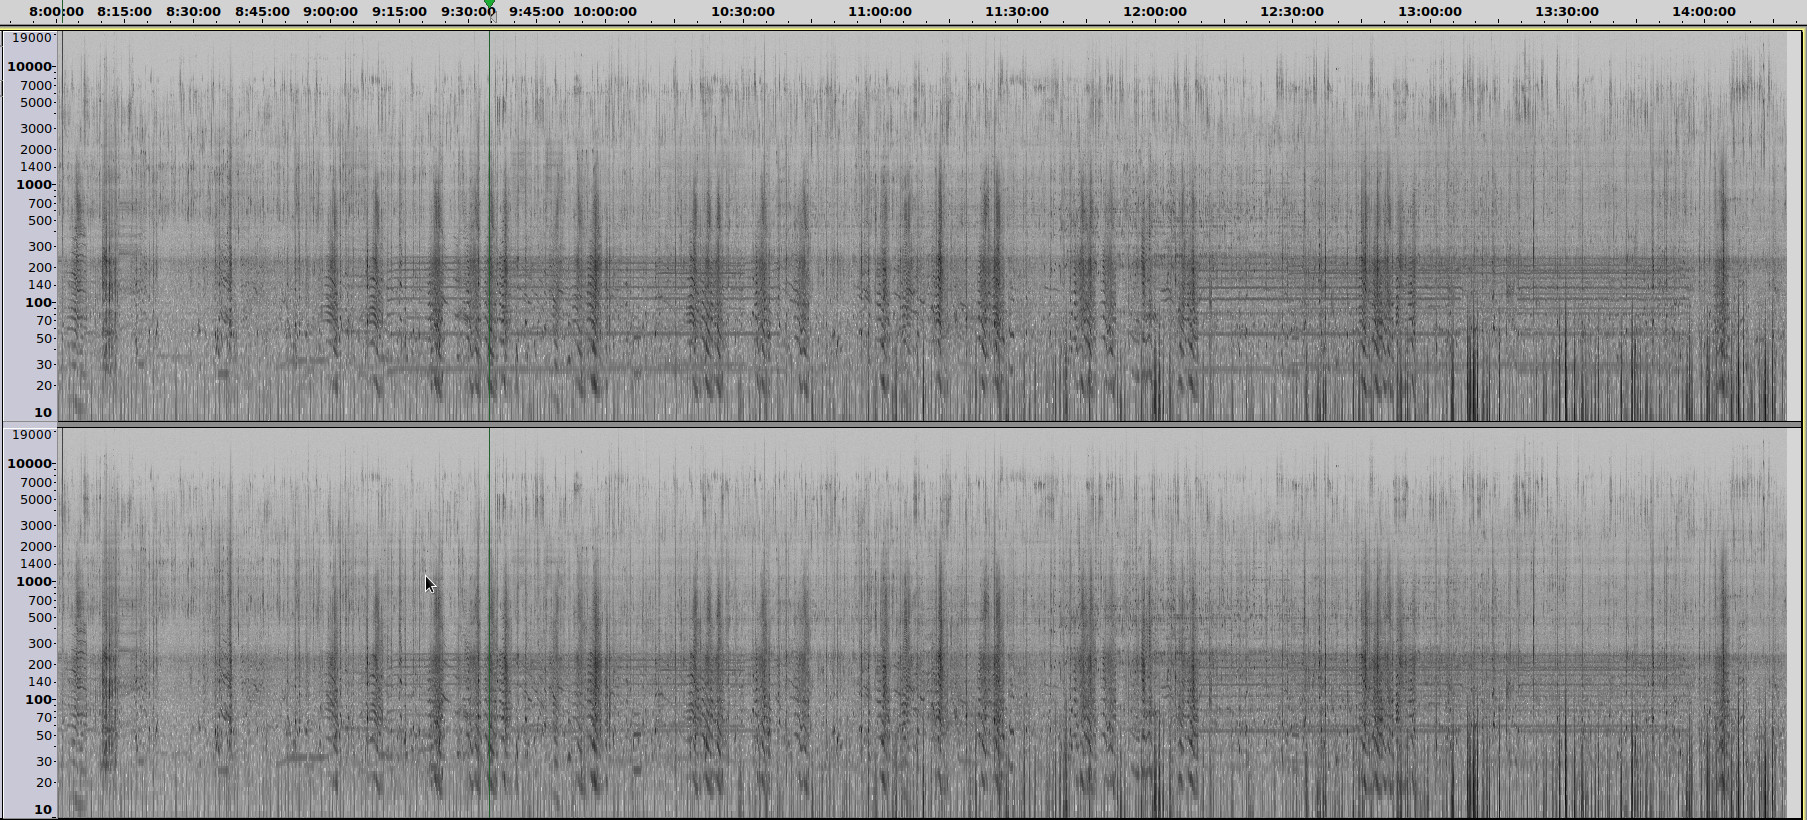Click the 13:00:00 timeline label
Screen dimensions: 1807x820
pyautogui.click(x=1429, y=12)
